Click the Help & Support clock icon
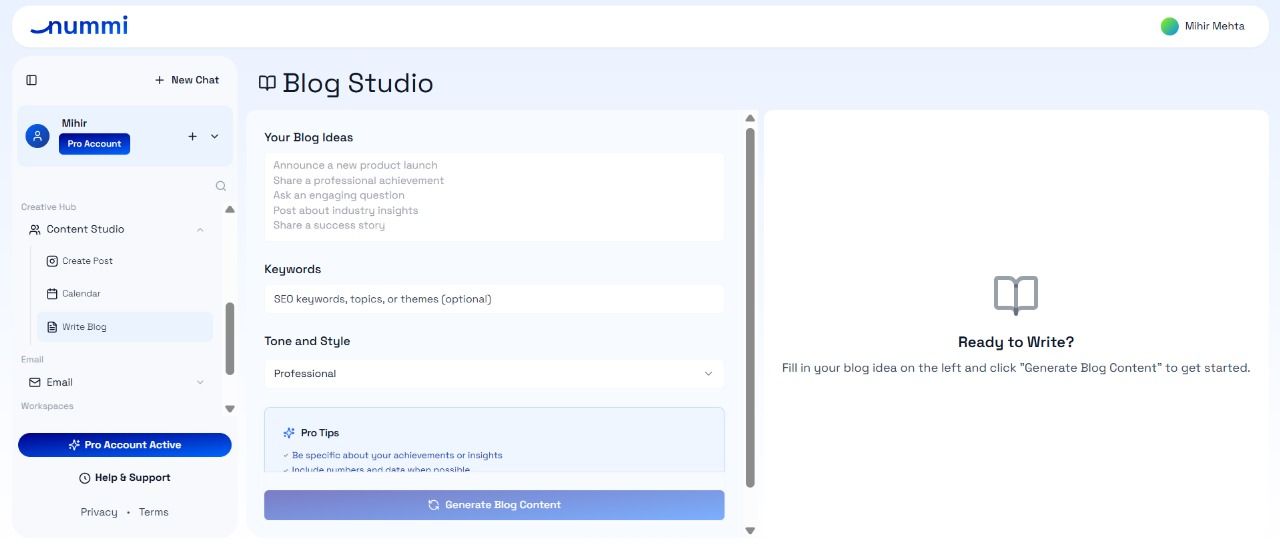Viewport: 1280px width, 544px height. 85,478
